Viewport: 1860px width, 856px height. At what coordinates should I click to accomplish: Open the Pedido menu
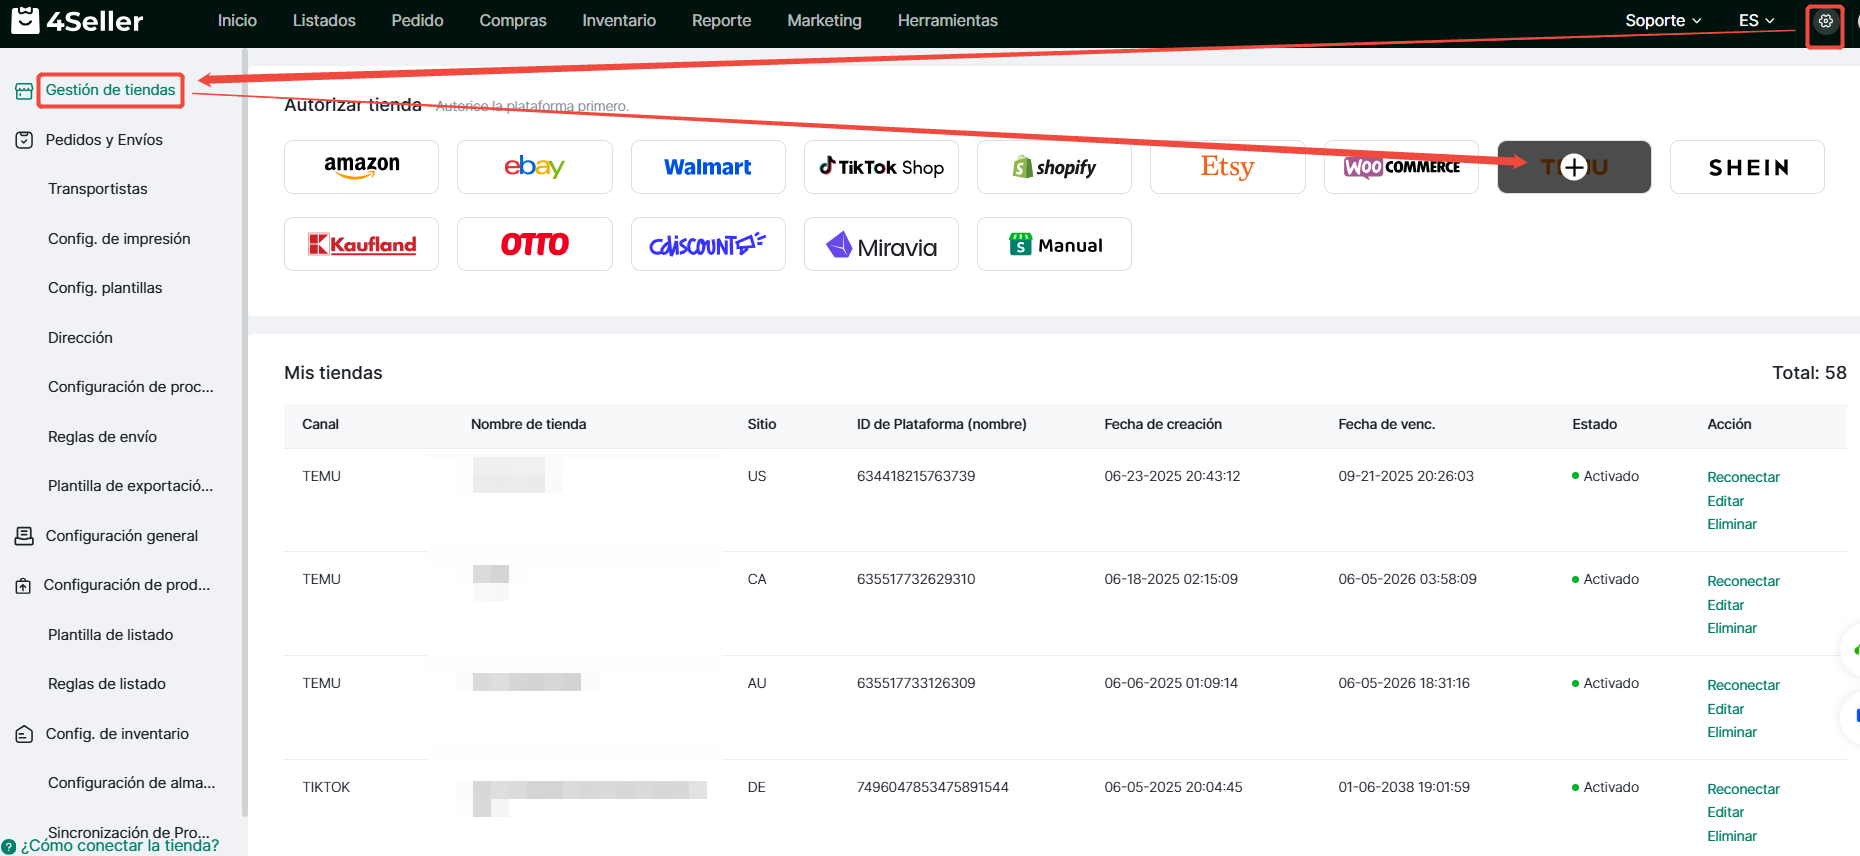417,20
